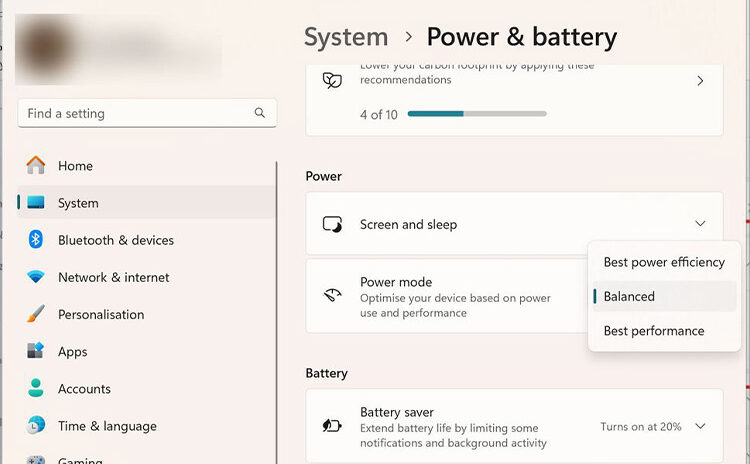Click the Power mode label text
The height and width of the screenshot is (464, 750).
(396, 282)
